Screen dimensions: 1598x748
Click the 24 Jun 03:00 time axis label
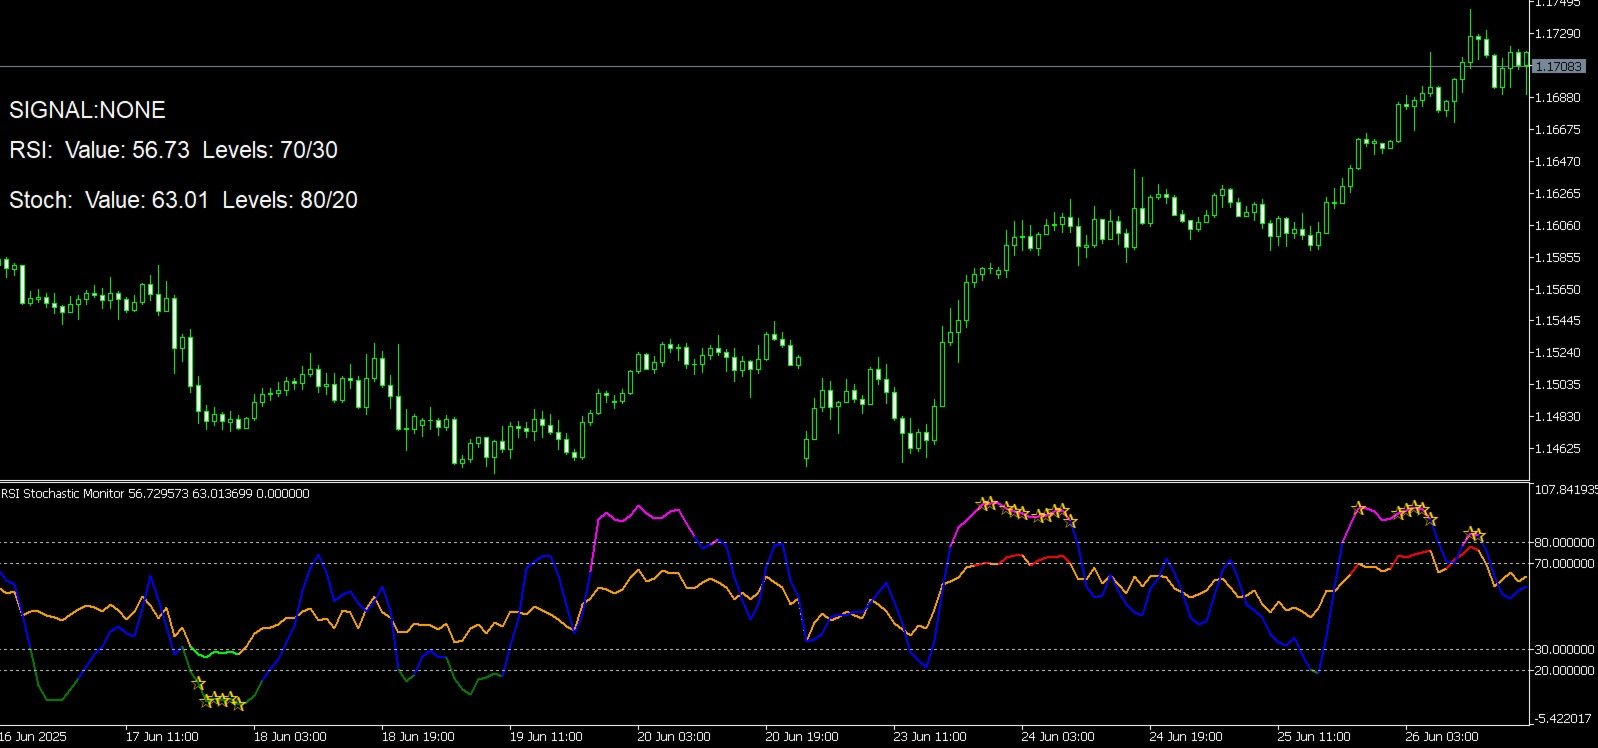(1057, 737)
